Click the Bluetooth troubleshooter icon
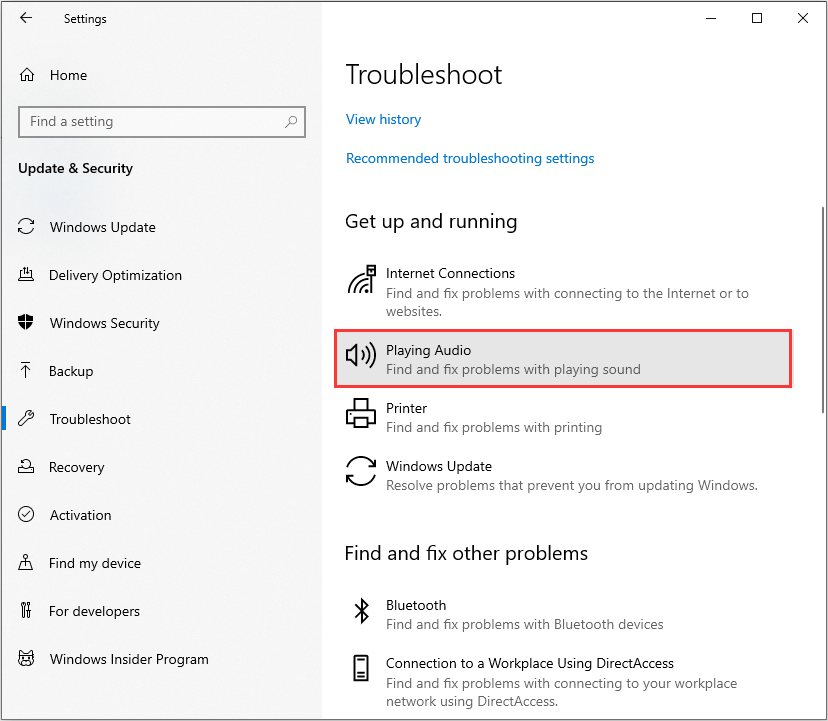The width and height of the screenshot is (828, 721). point(362,611)
